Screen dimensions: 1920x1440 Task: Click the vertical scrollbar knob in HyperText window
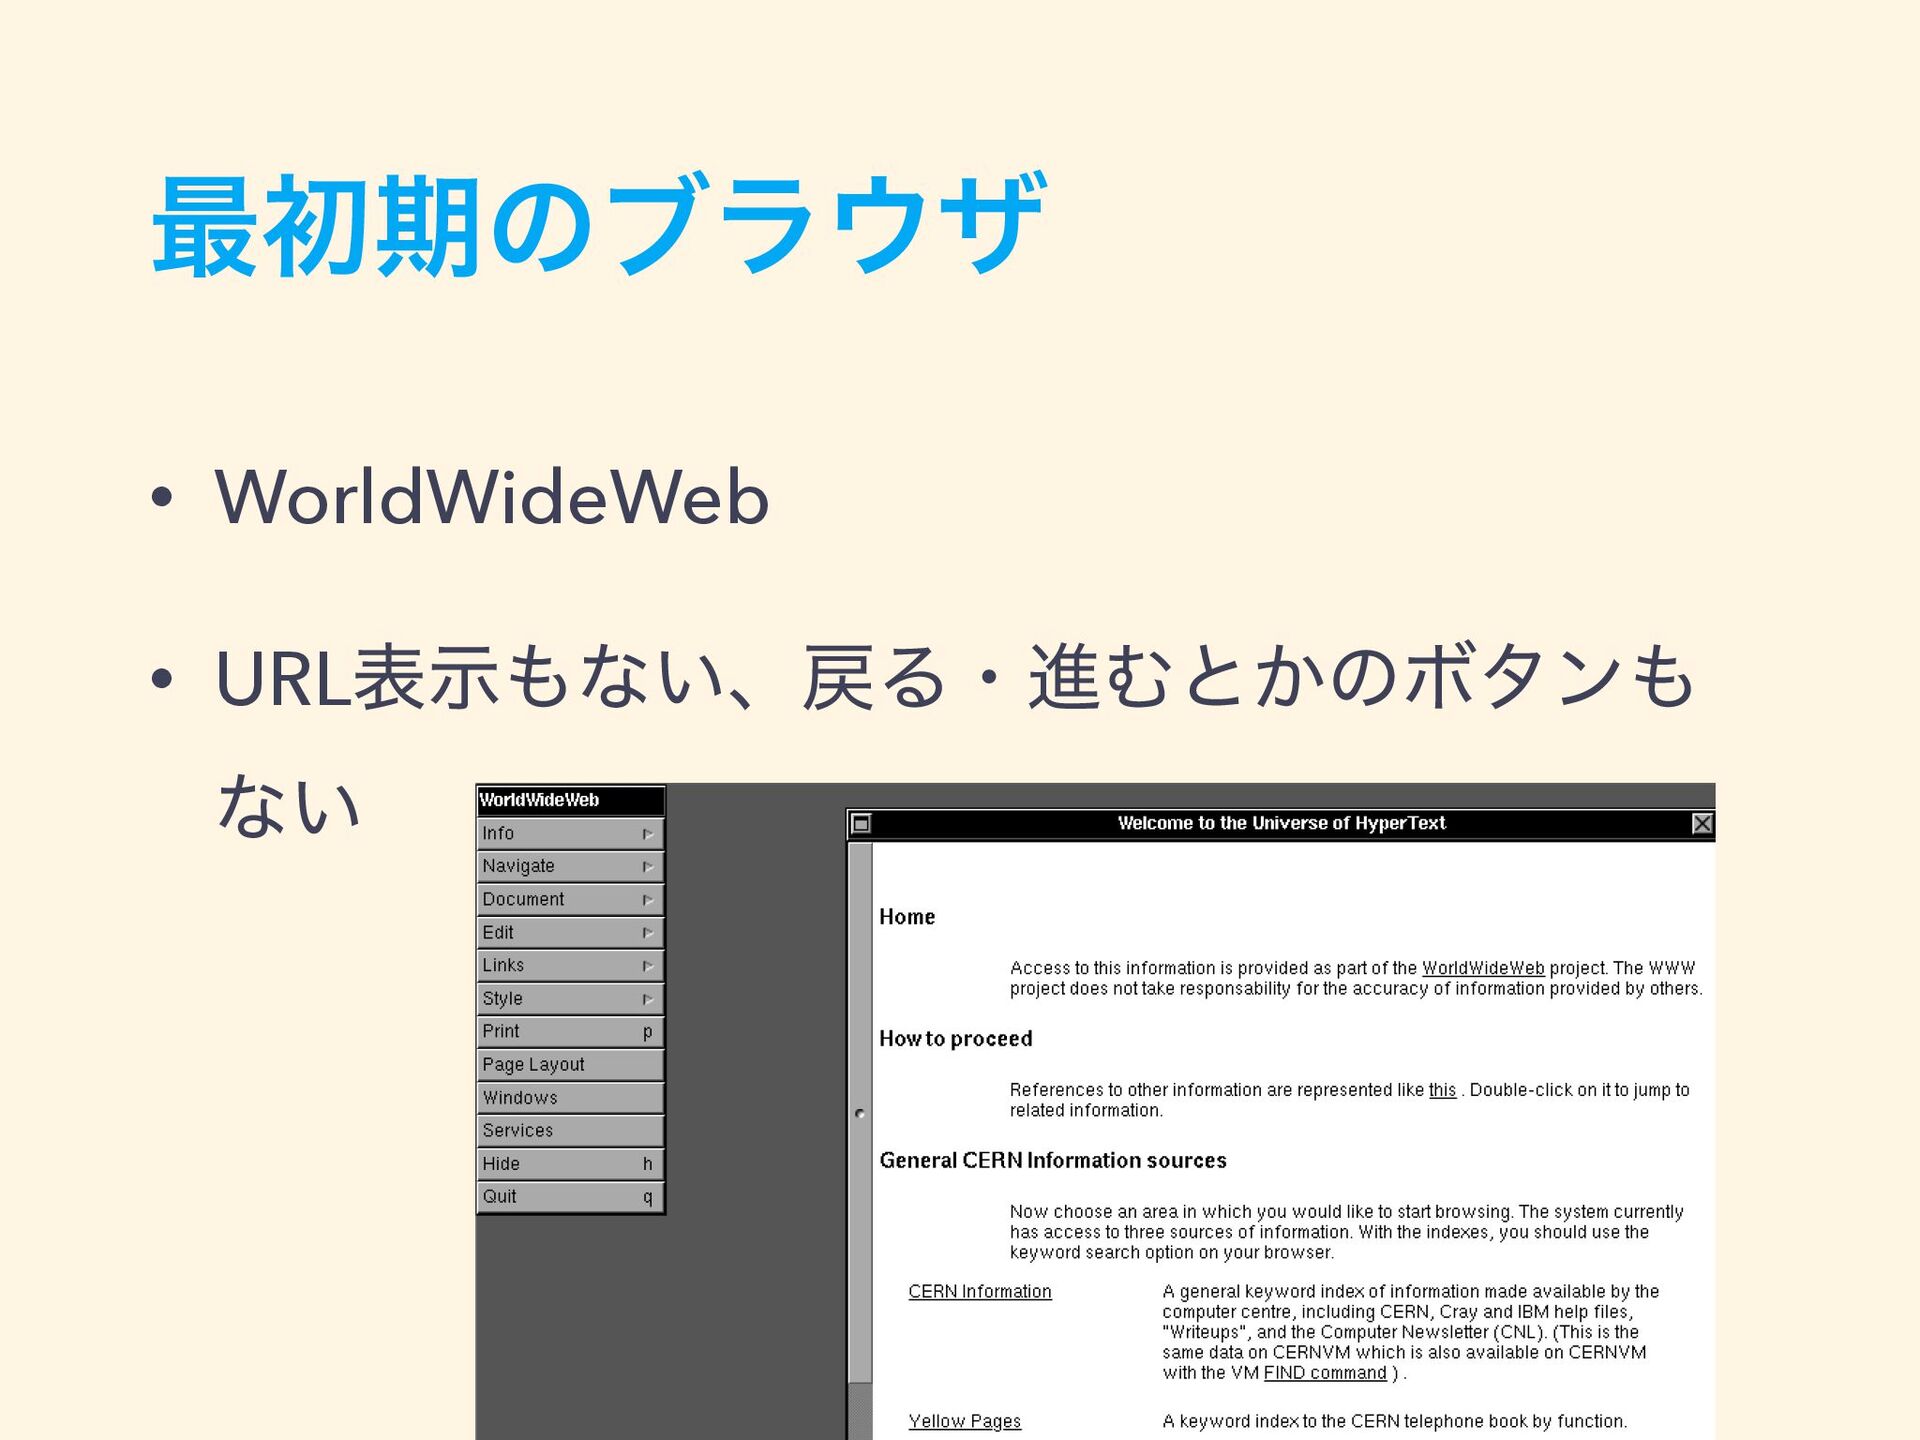coord(860,1113)
